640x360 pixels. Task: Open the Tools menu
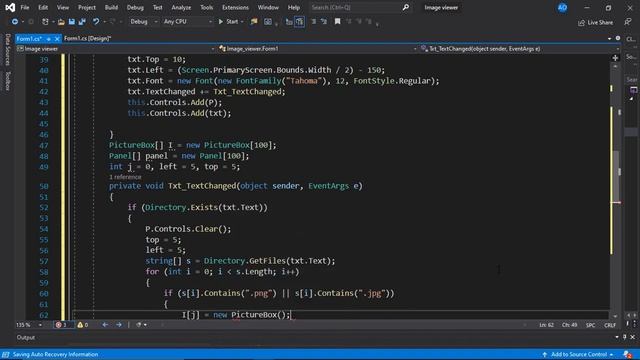tap(207, 7)
